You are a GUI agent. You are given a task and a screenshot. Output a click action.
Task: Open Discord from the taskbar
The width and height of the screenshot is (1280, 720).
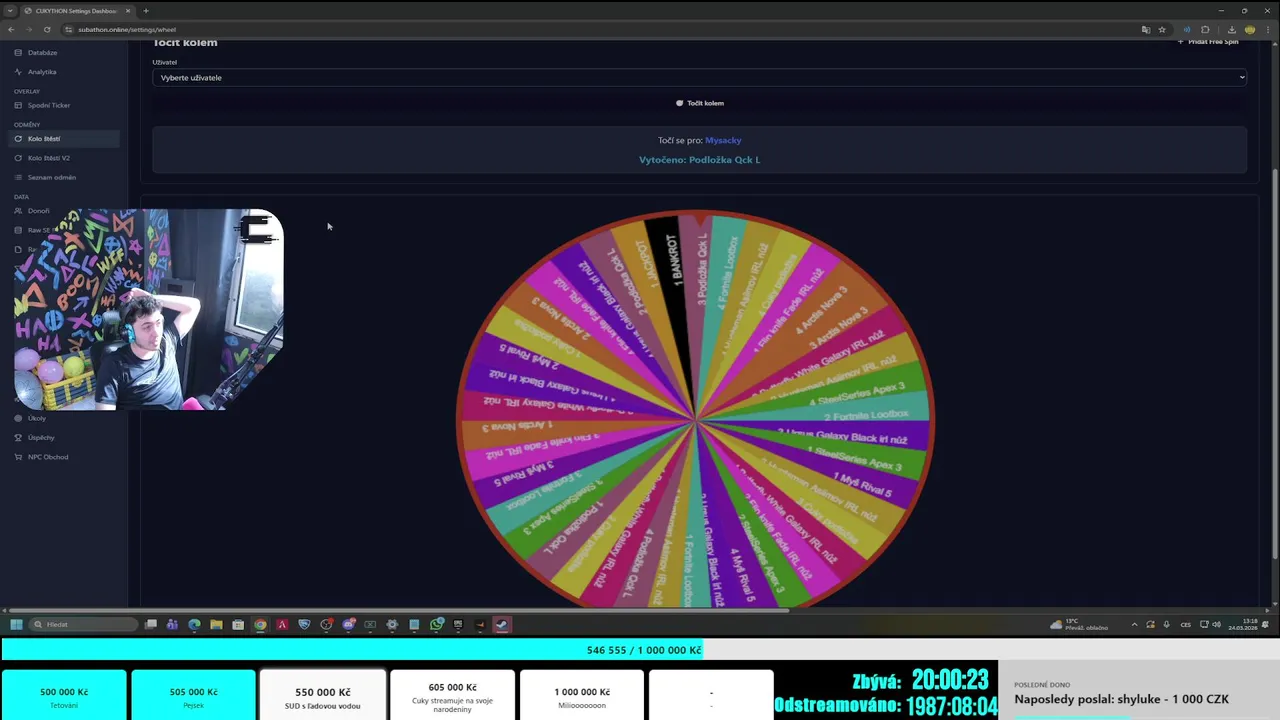[x=348, y=624]
